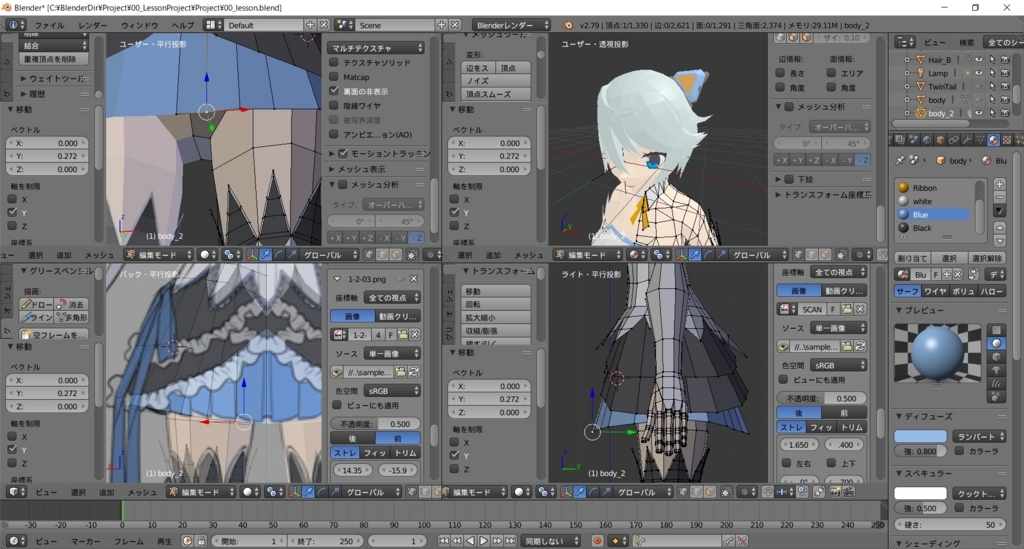Collapse the ディフューズ panel
Image resolution: width=1024 pixels, height=549 pixels.
924,416
